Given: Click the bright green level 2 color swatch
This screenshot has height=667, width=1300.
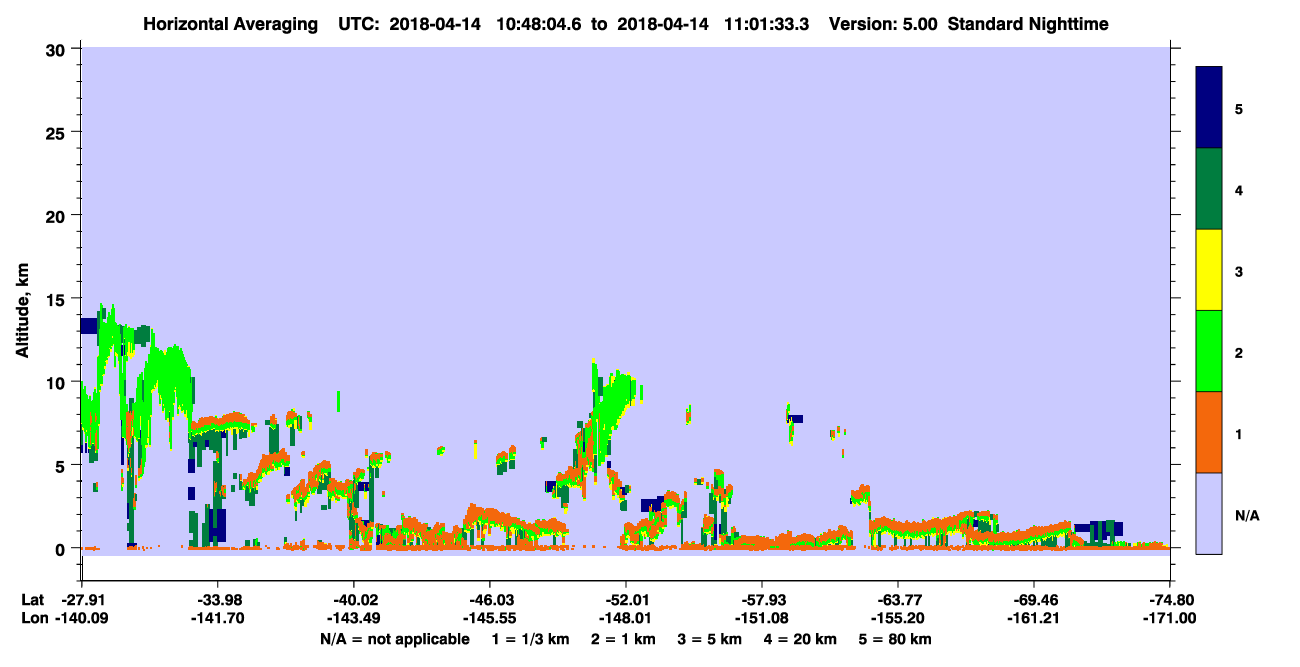Looking at the screenshot, I should (1209, 351).
